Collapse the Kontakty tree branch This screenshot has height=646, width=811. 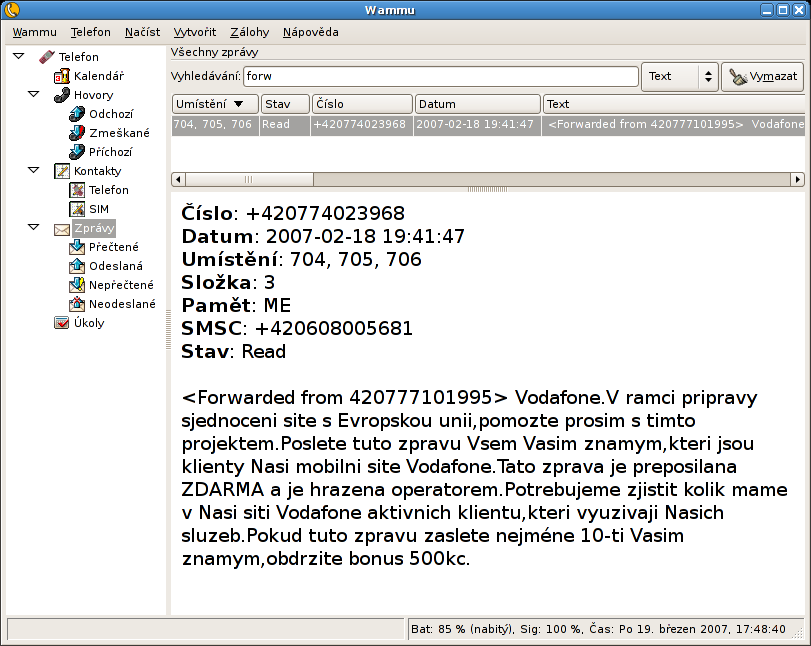pos(34,170)
